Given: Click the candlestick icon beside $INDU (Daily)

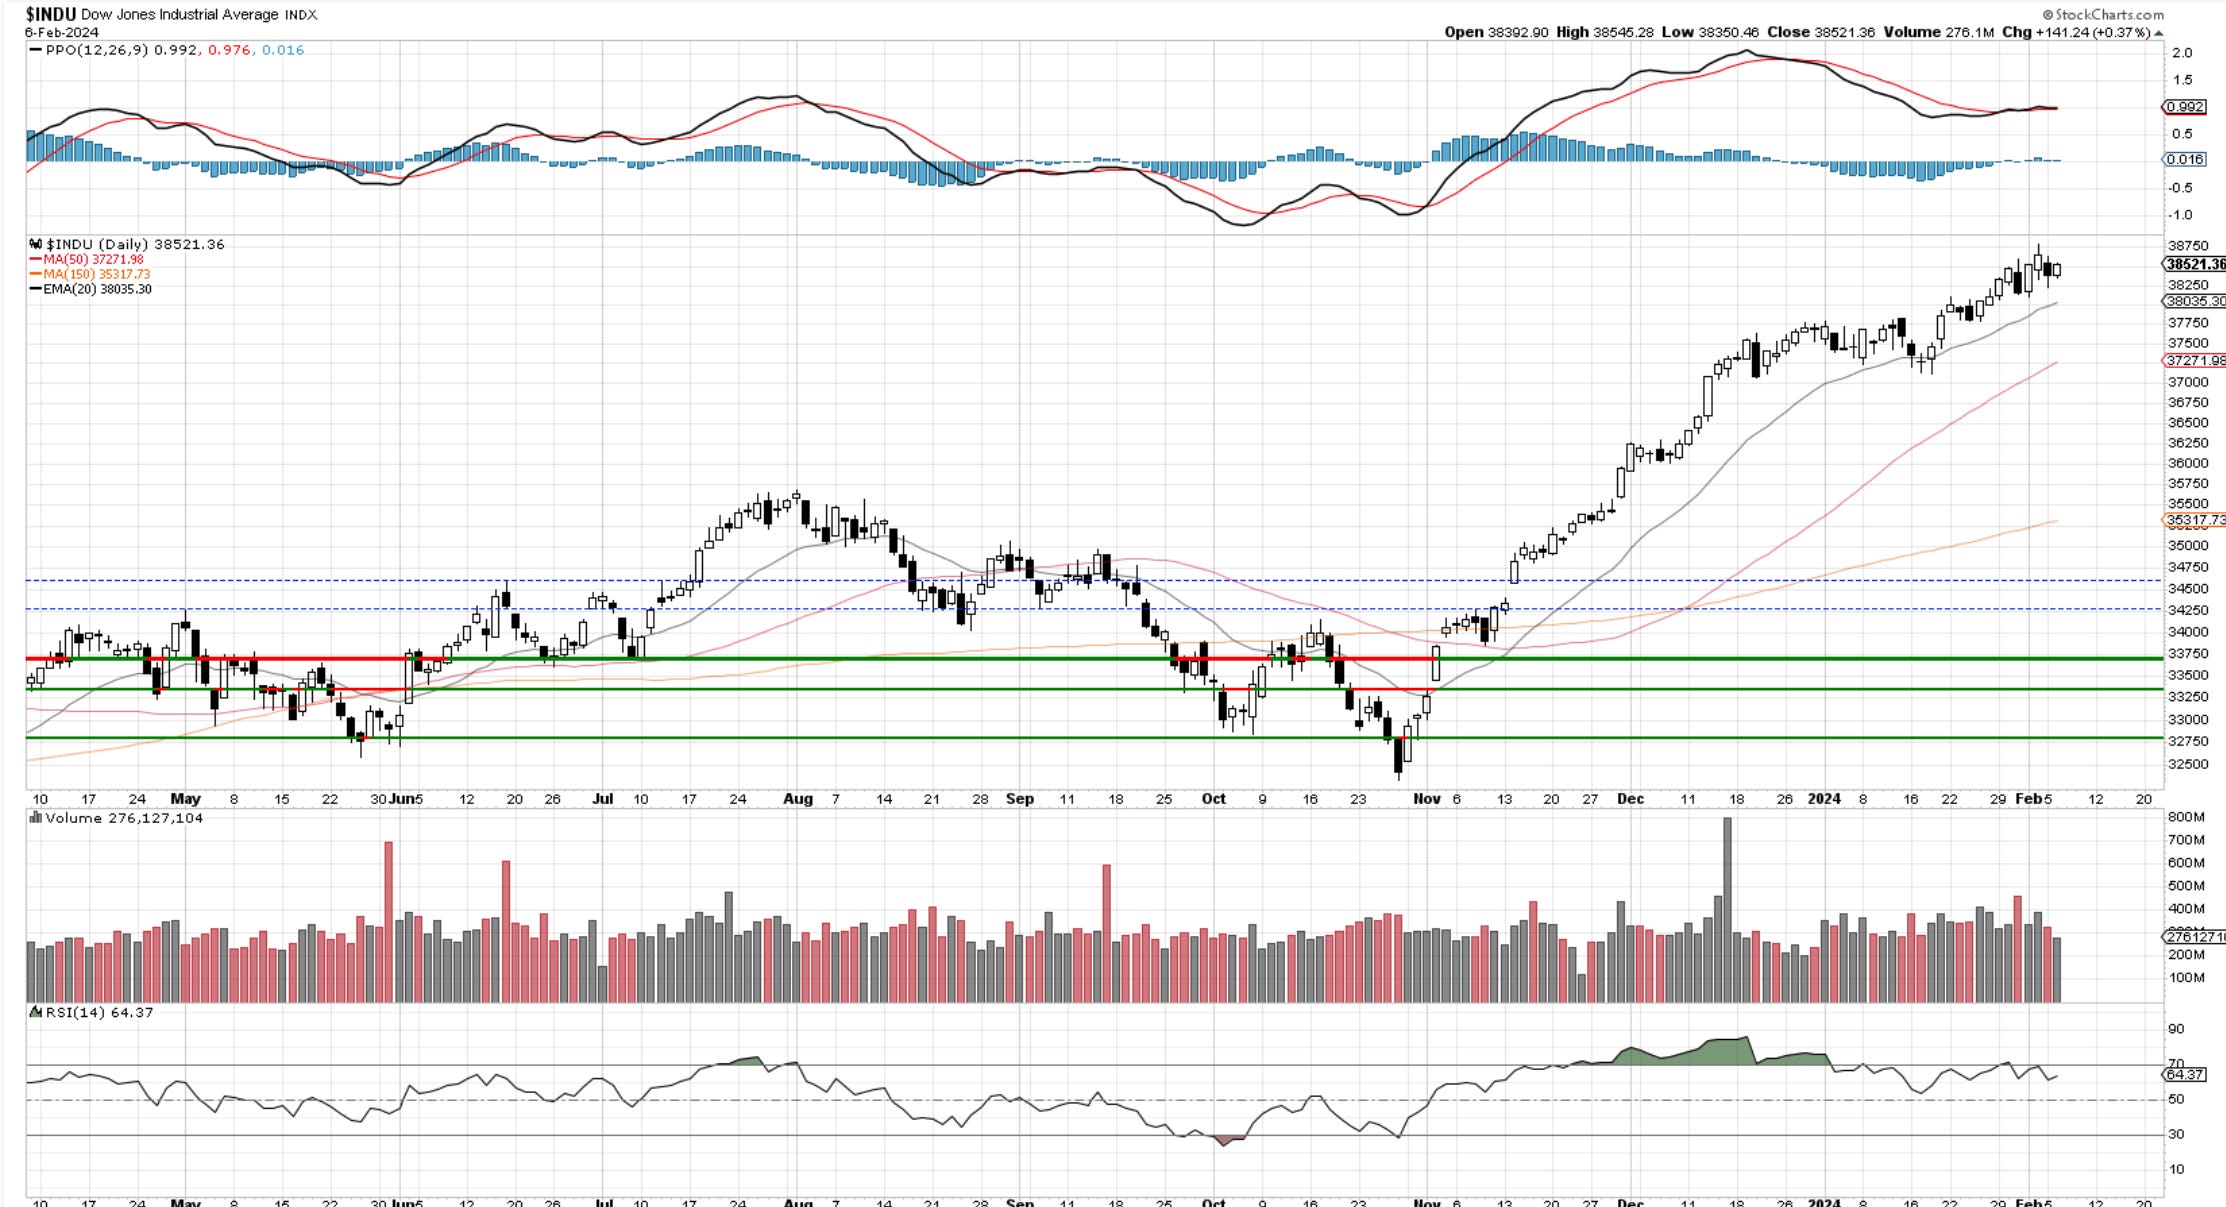Looking at the screenshot, I should coord(37,244).
